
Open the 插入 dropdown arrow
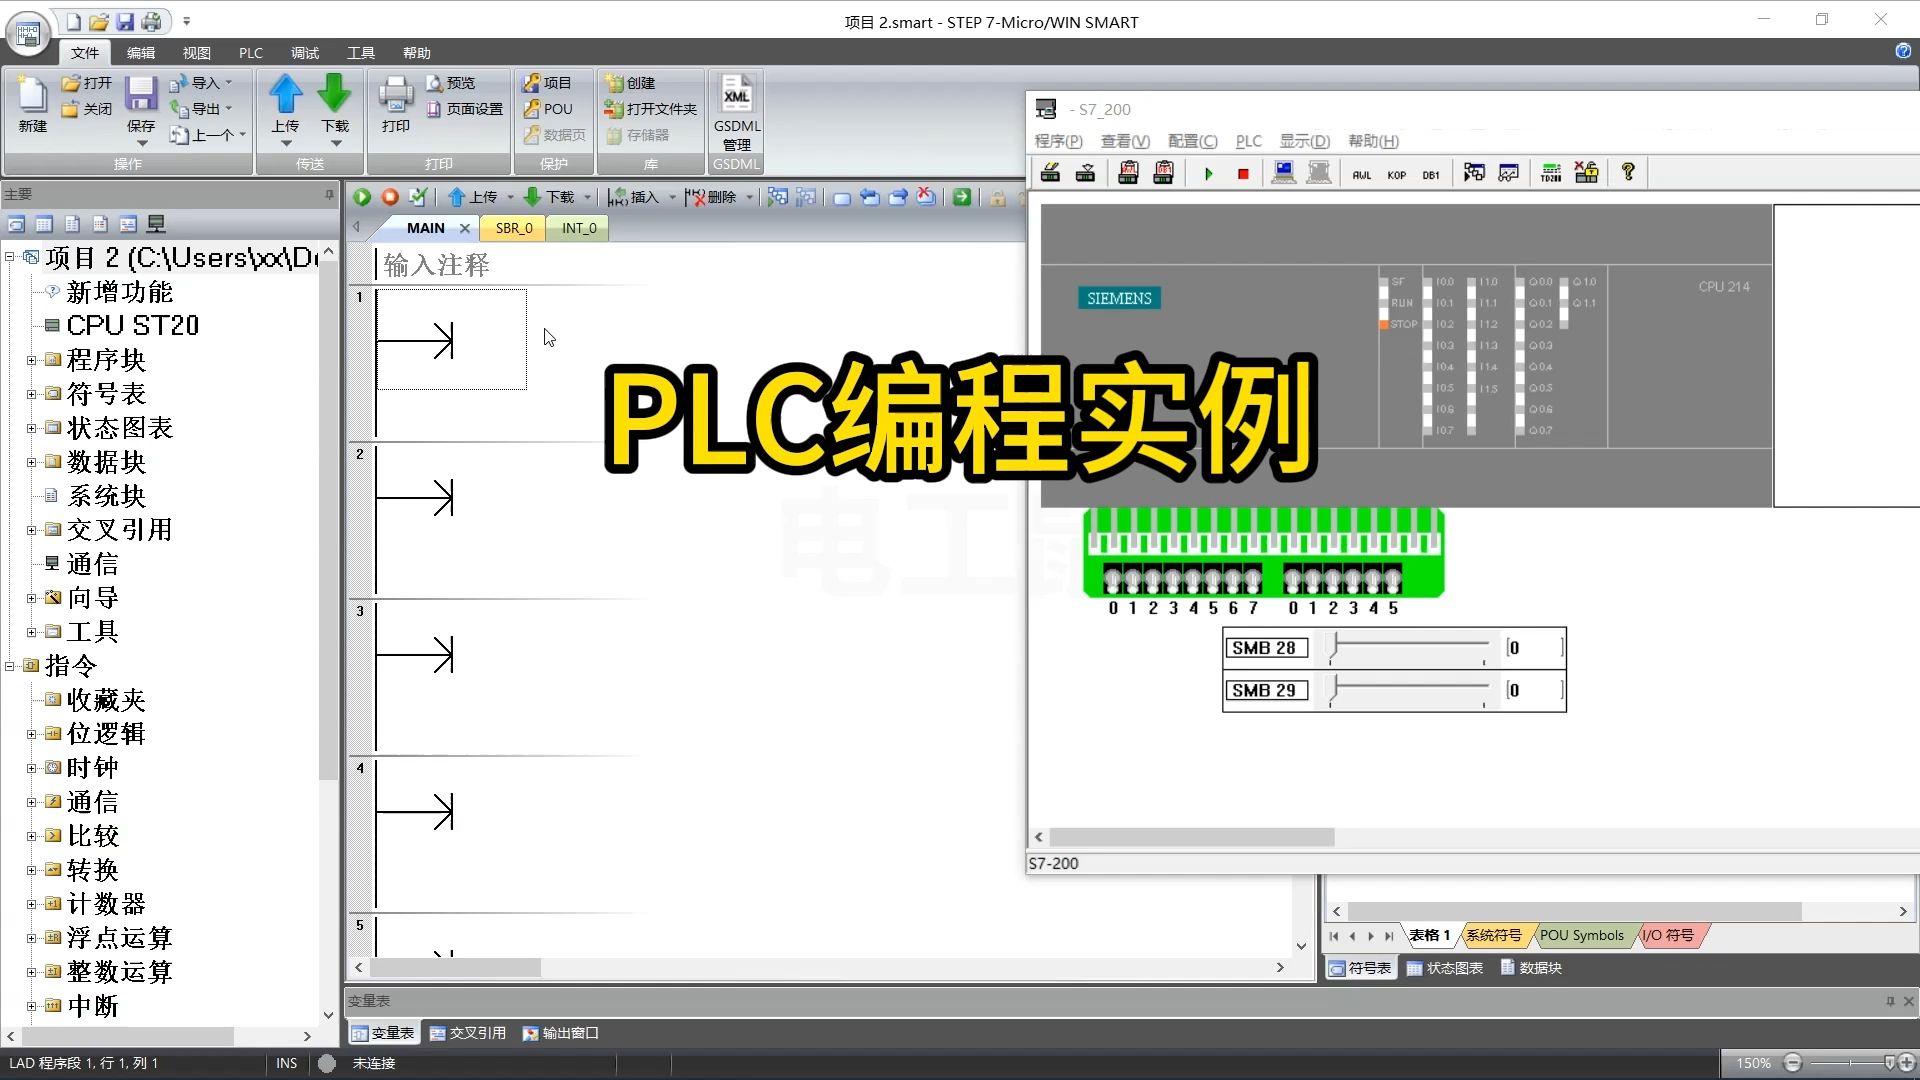click(672, 197)
